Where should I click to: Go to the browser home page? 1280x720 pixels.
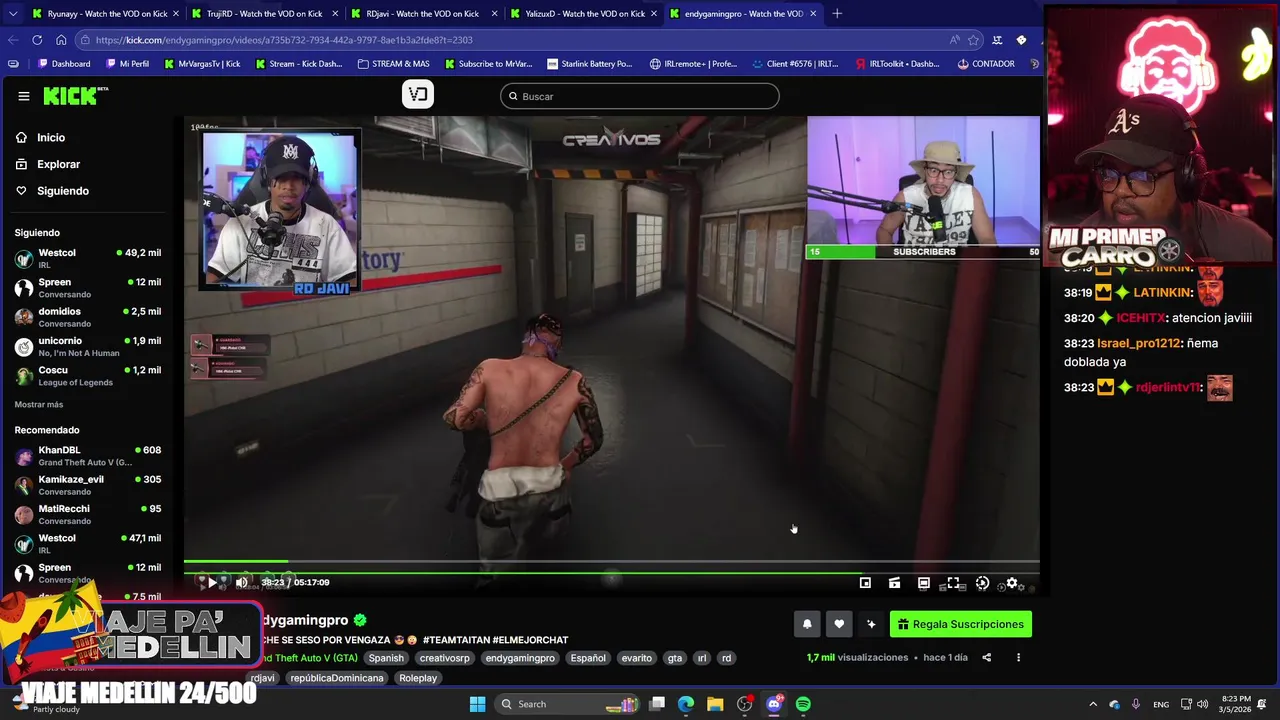[x=61, y=40]
